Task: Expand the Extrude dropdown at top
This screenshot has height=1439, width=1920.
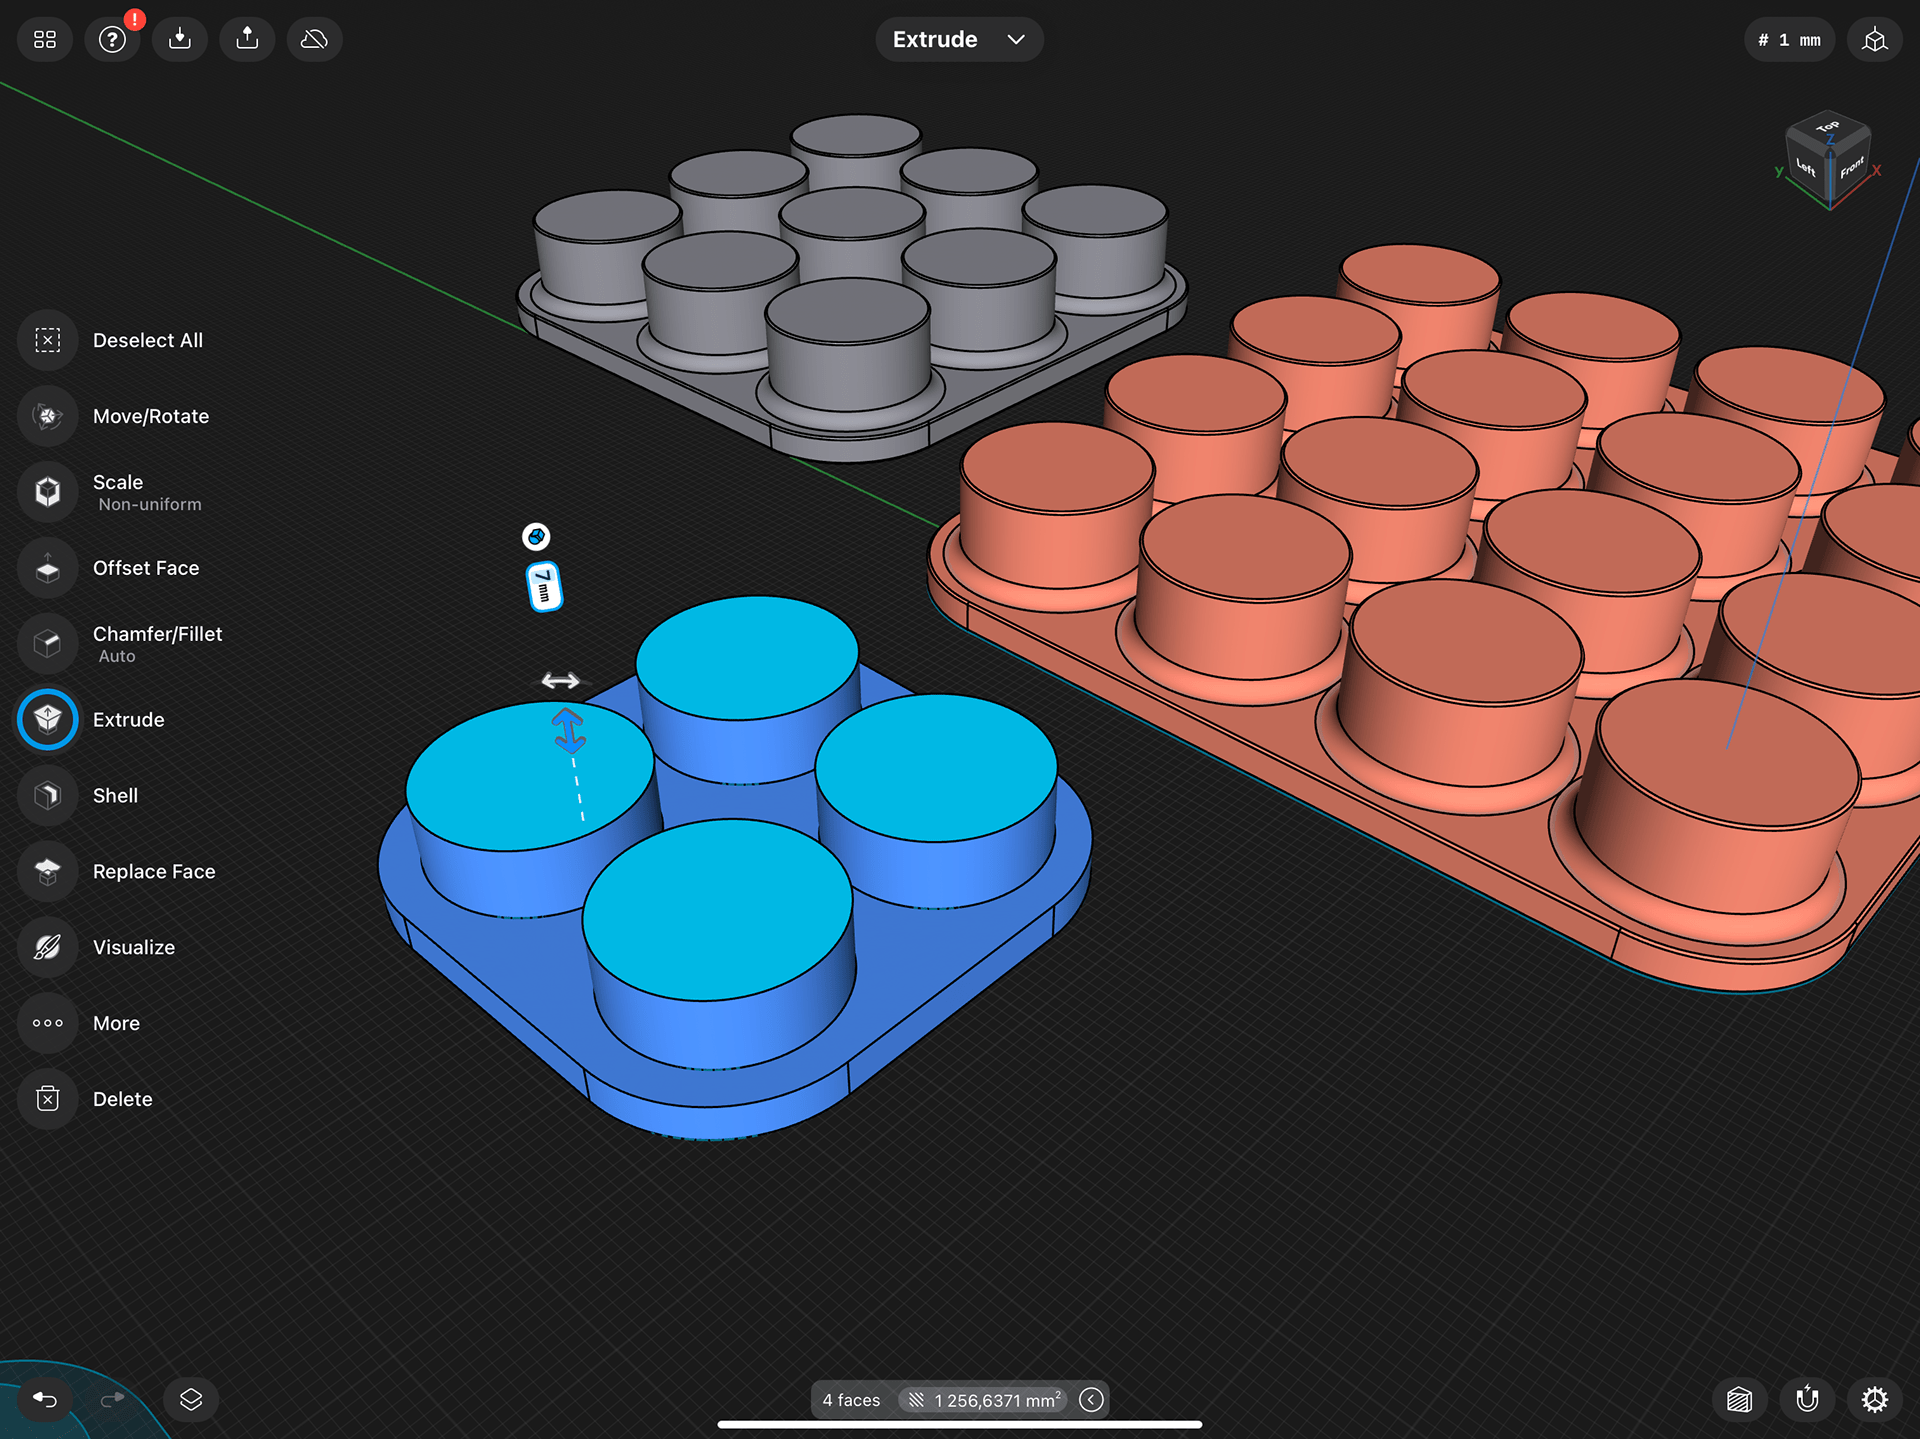Action: point(958,39)
